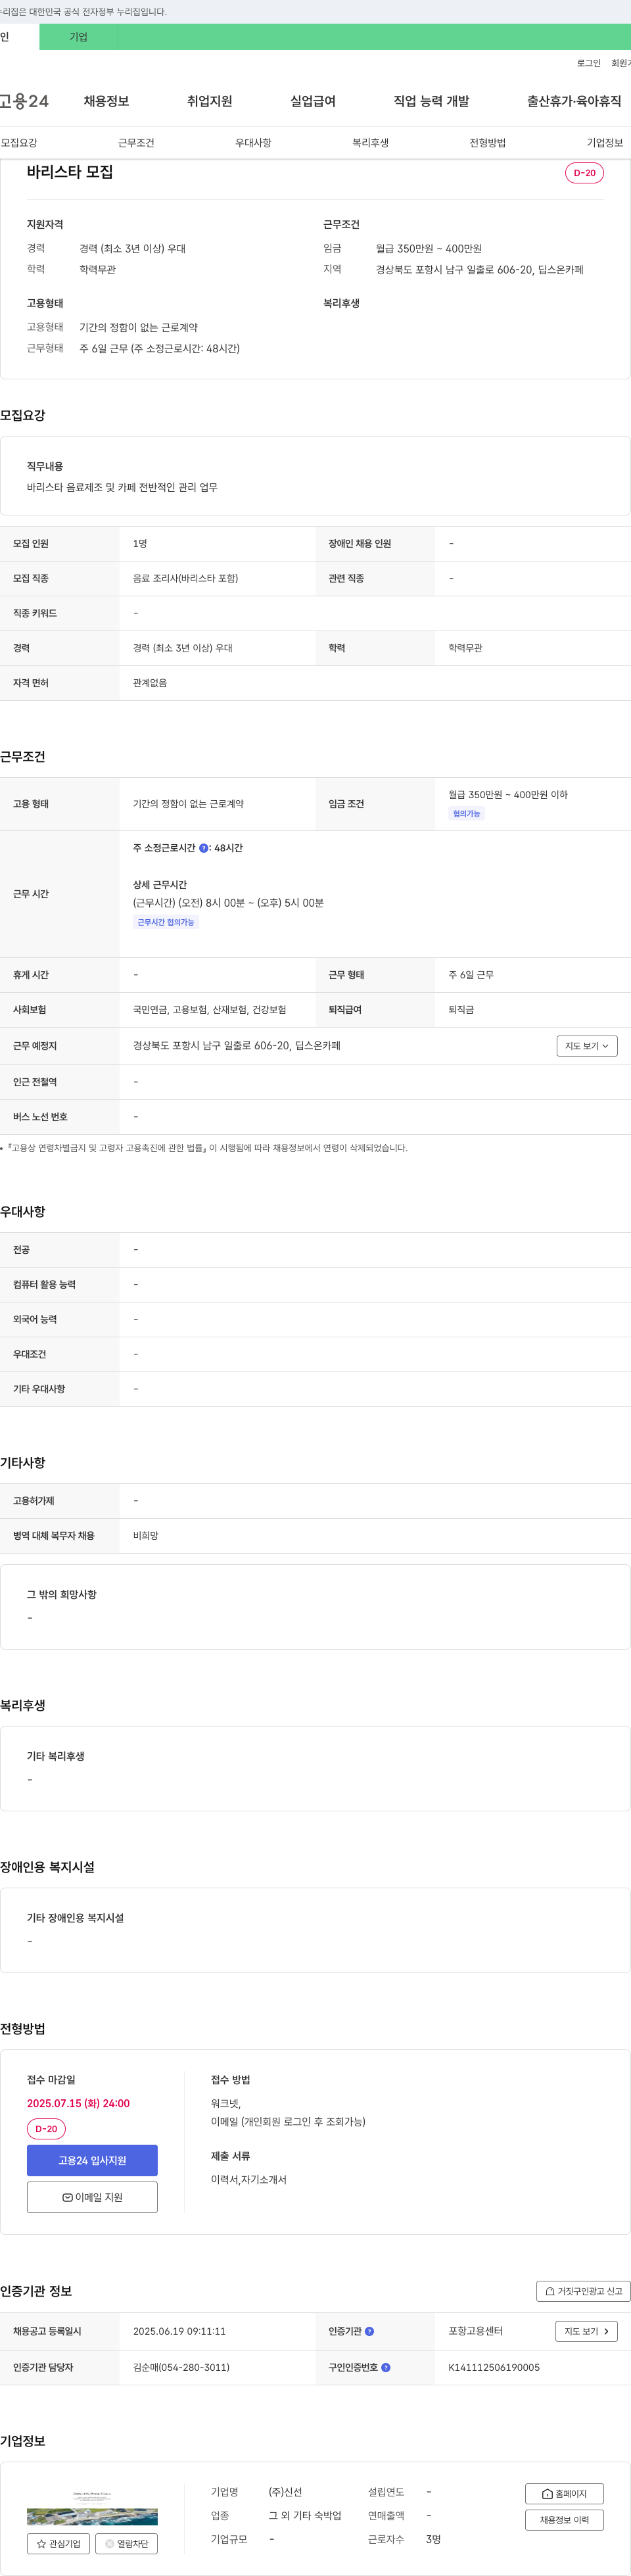631x2576 pixels.
Task: Click 음료 조리사(바리스타 포함) job type
Action: [x=185, y=578]
